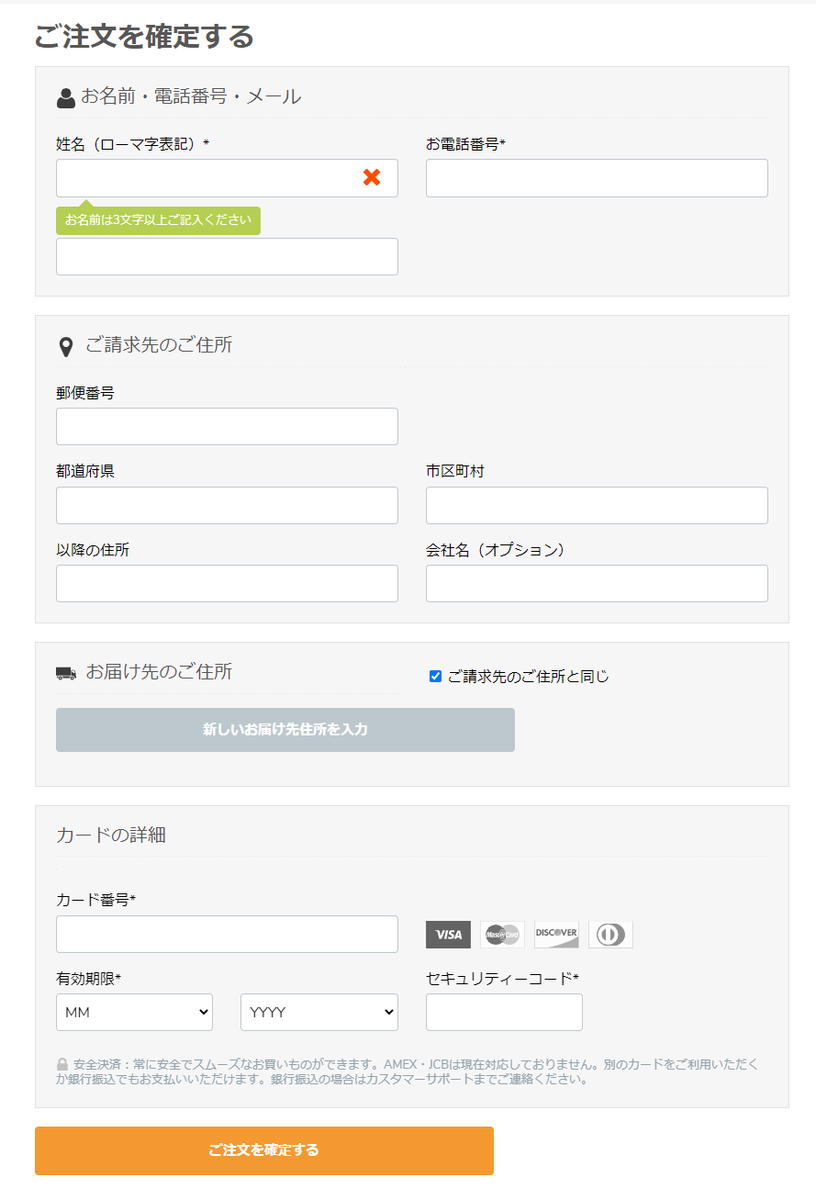Click the red X error icon in name field
Screen dimensions: 816x1200
pos(372,177)
